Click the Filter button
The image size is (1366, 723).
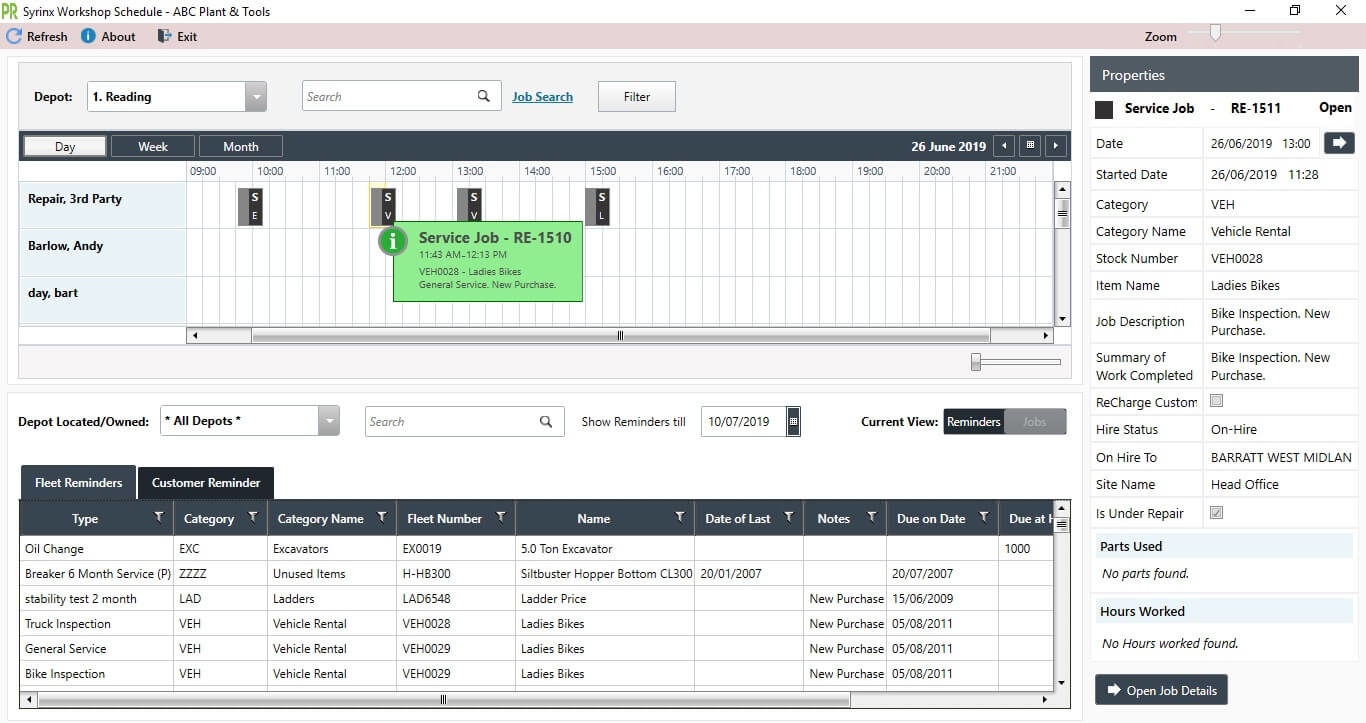(x=637, y=97)
